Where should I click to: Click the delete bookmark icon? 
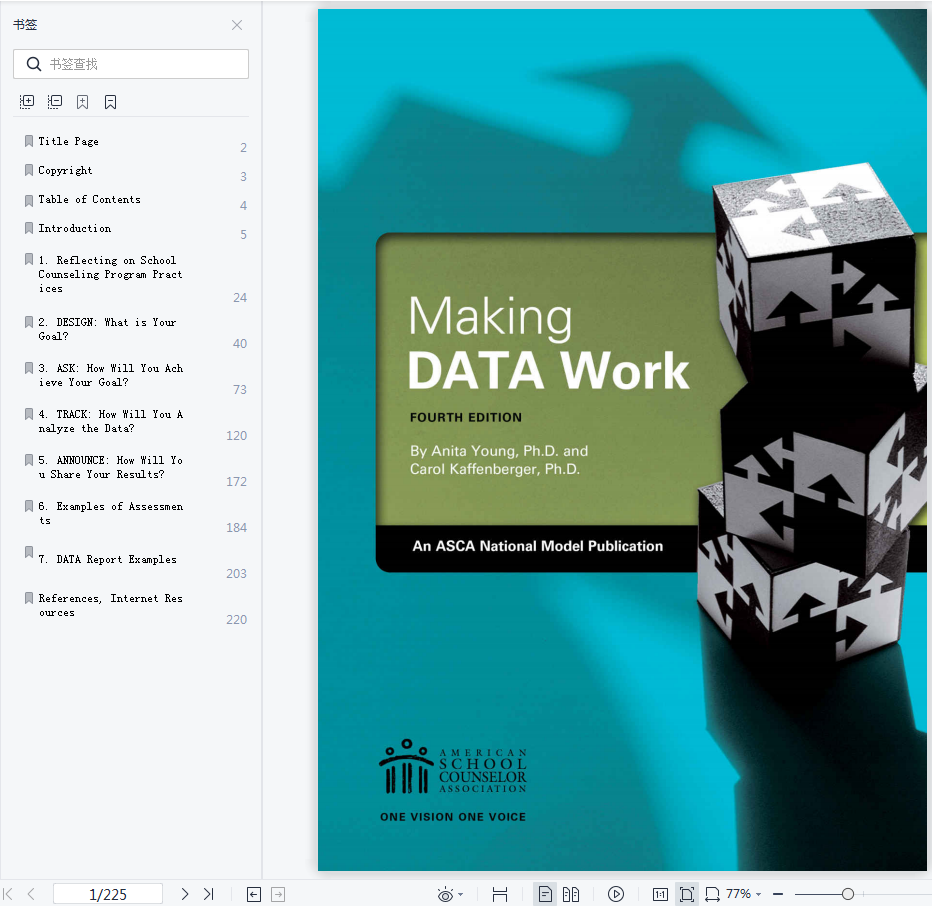coord(111,102)
